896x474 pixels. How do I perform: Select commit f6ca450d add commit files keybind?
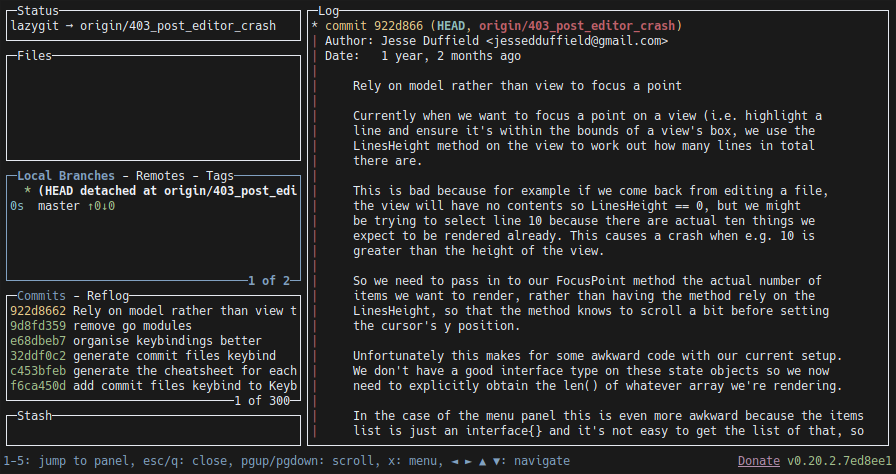click(x=153, y=385)
